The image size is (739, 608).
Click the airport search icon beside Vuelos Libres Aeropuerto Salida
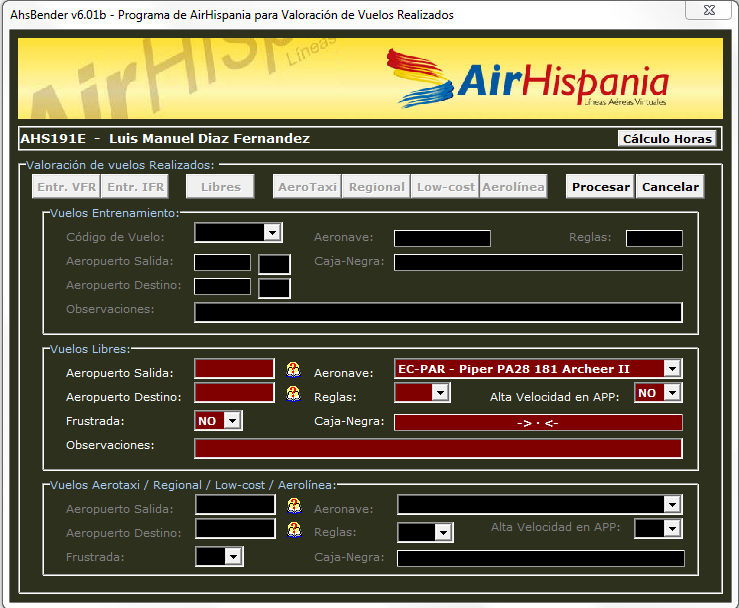tap(293, 369)
